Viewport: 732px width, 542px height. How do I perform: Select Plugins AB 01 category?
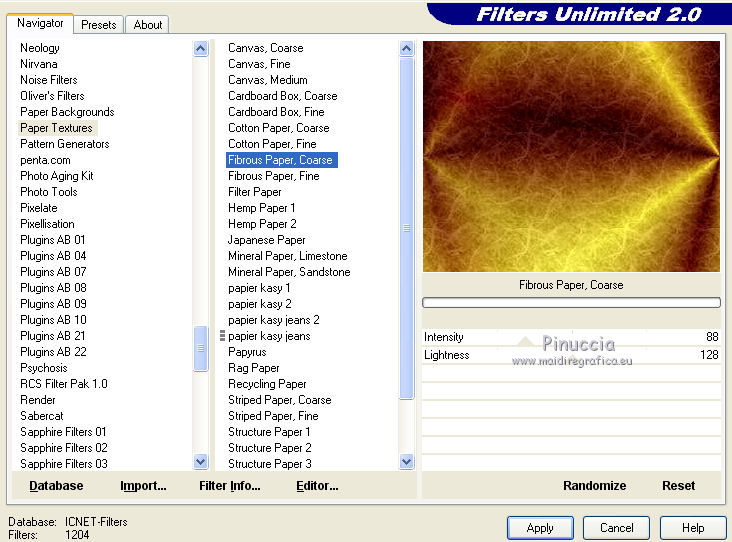coord(53,240)
